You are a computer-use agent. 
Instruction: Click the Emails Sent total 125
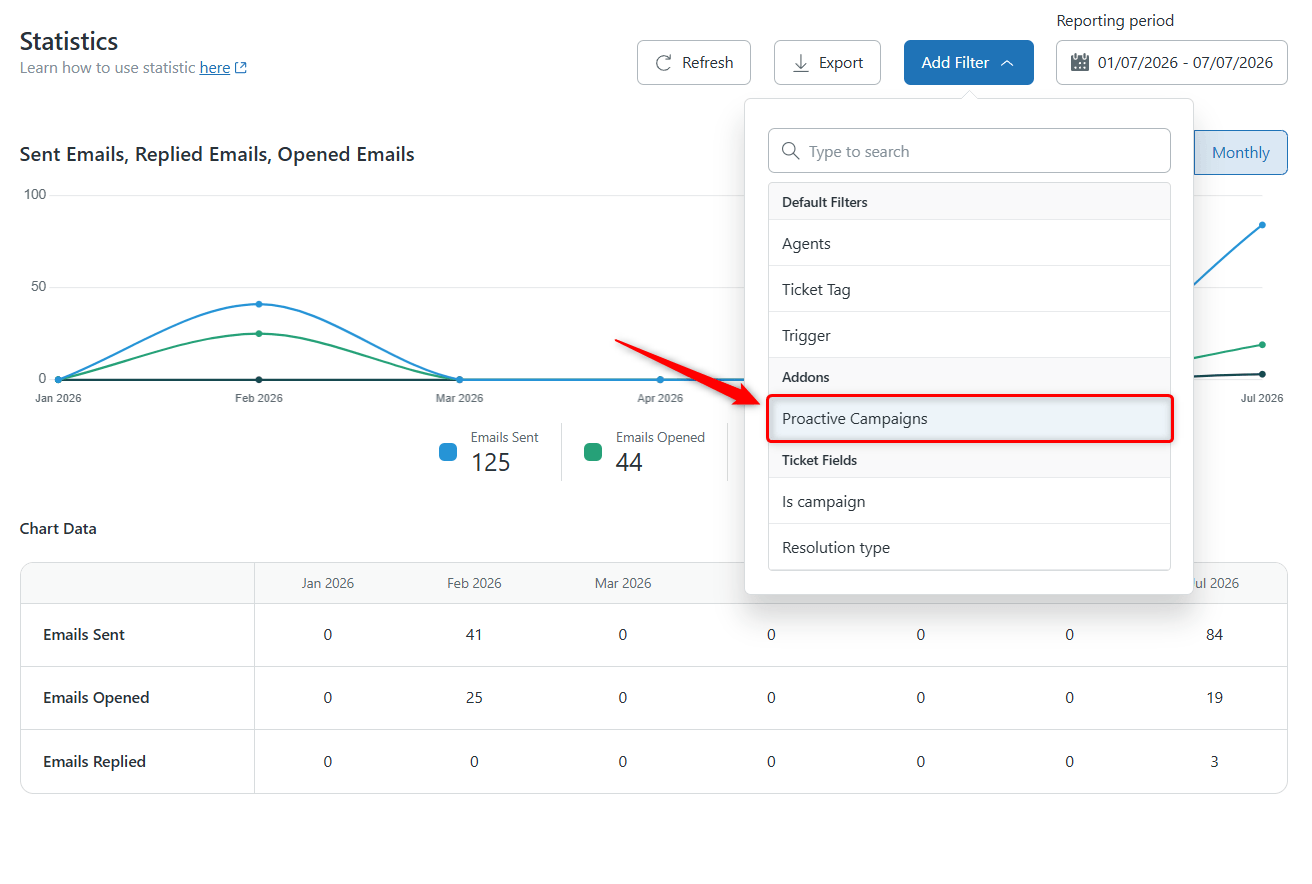[491, 462]
